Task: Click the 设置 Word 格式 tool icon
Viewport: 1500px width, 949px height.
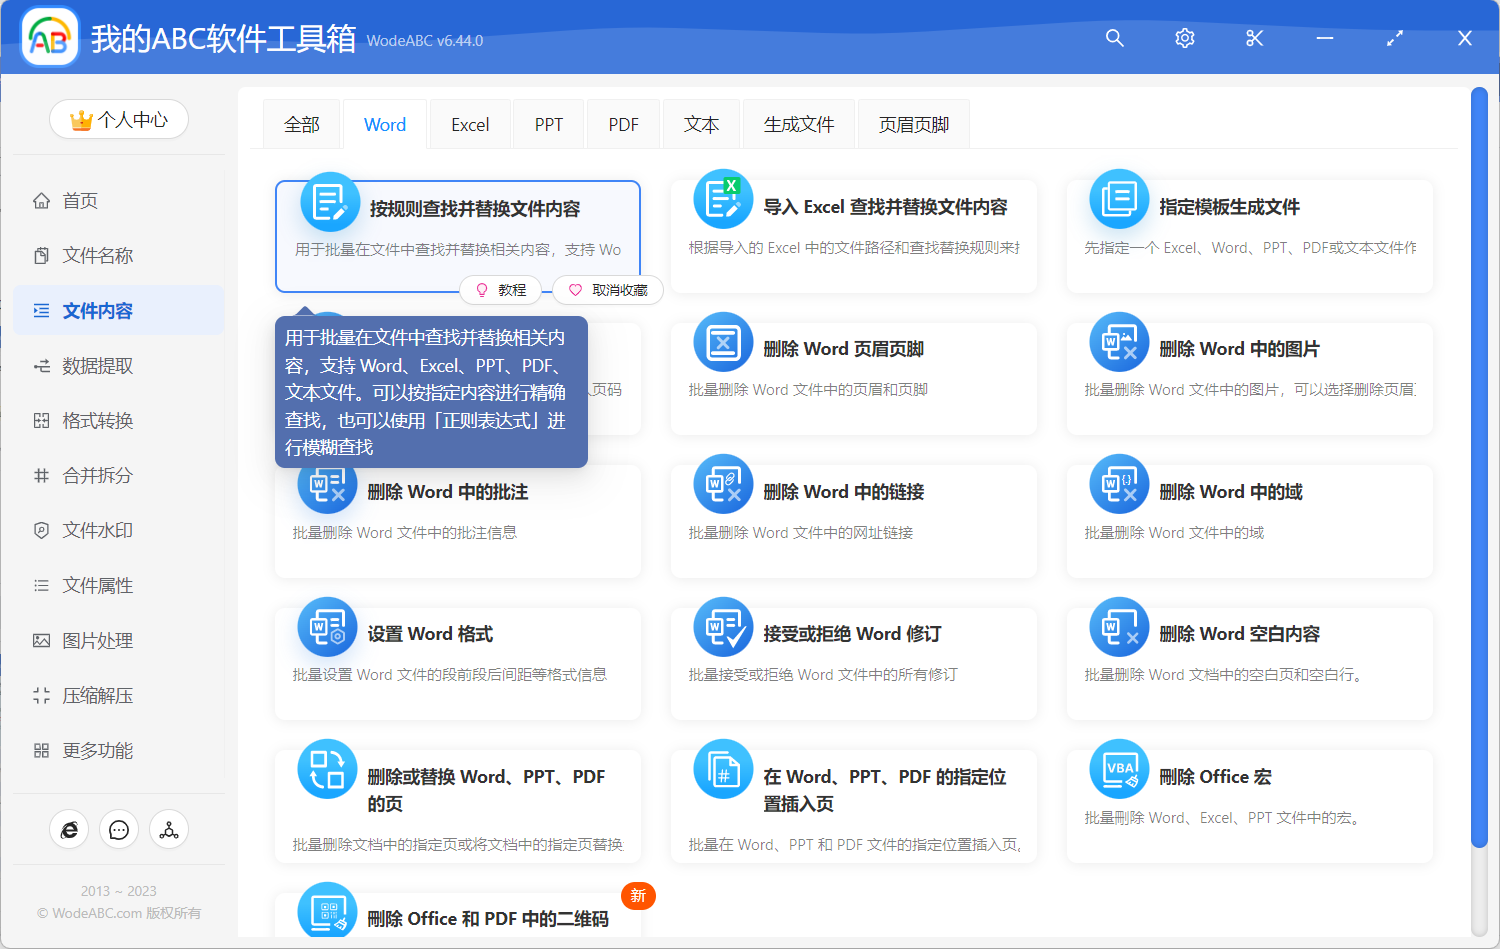Action: tap(327, 626)
